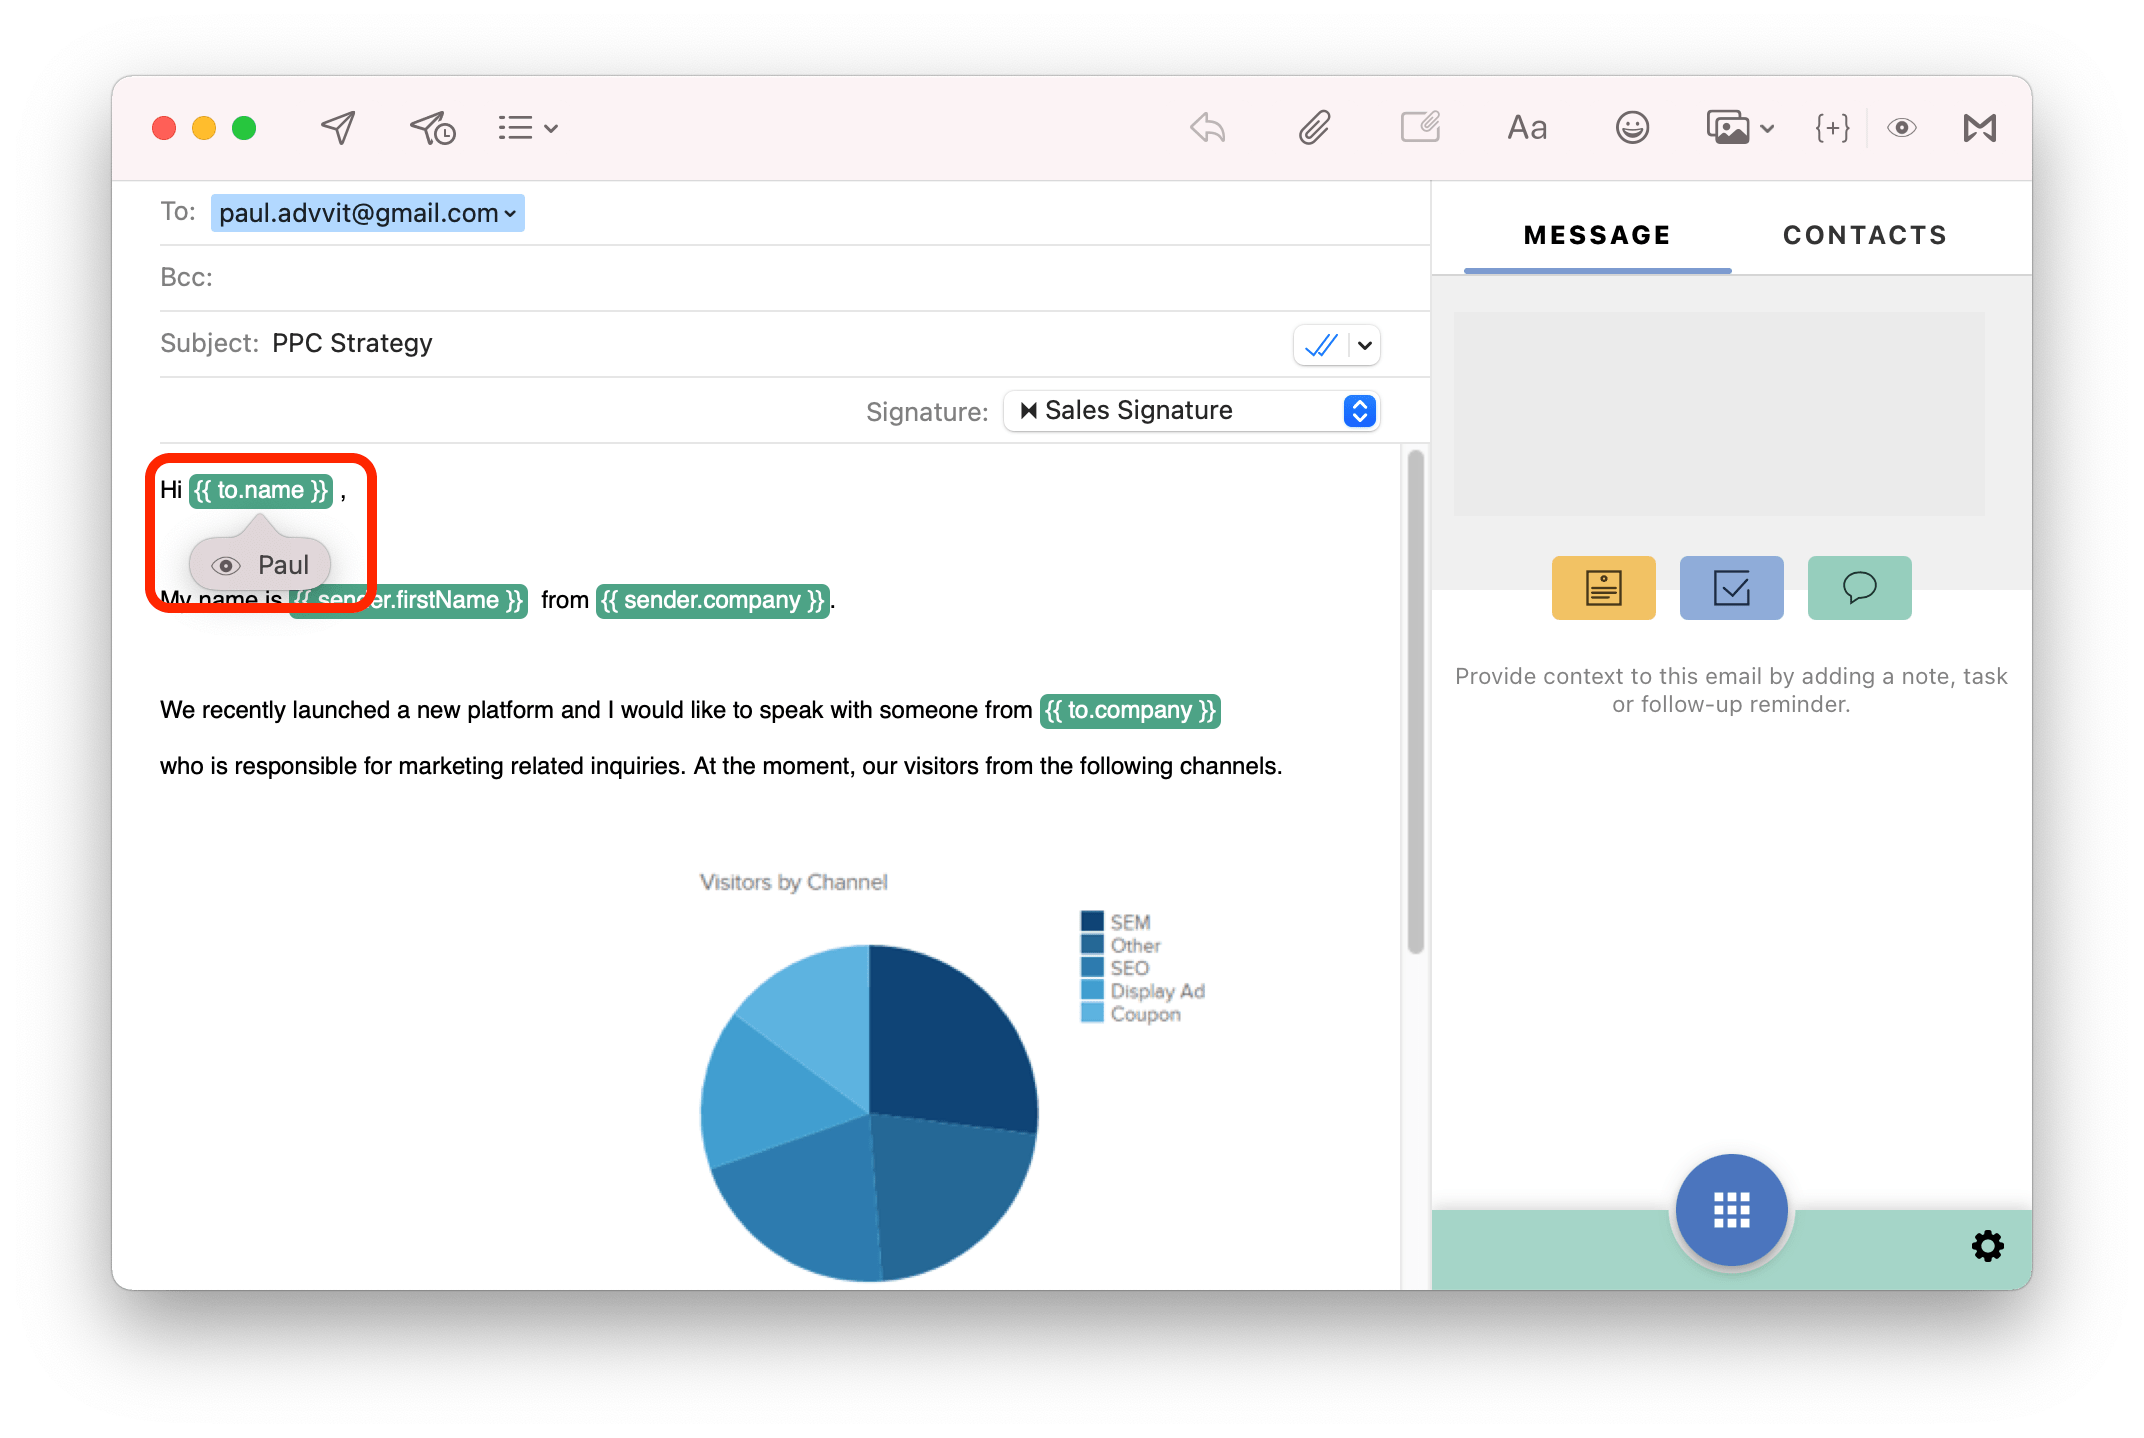Click the send later clock icon

pyautogui.click(x=432, y=128)
